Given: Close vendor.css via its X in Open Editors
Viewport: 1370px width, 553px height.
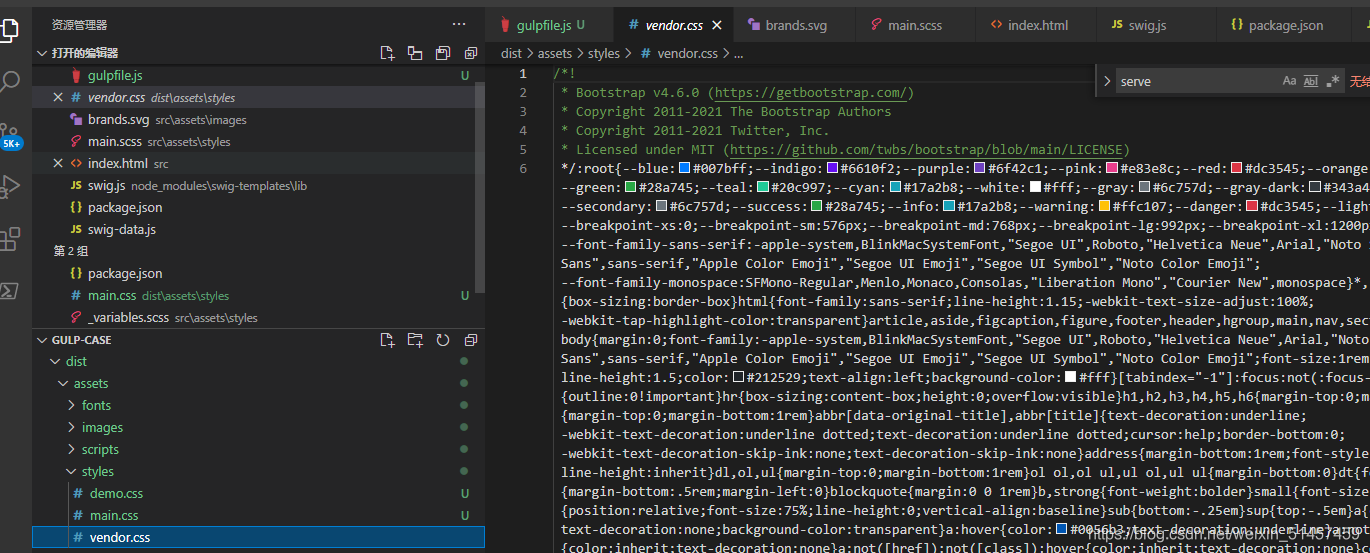Looking at the screenshot, I should 58,97.
